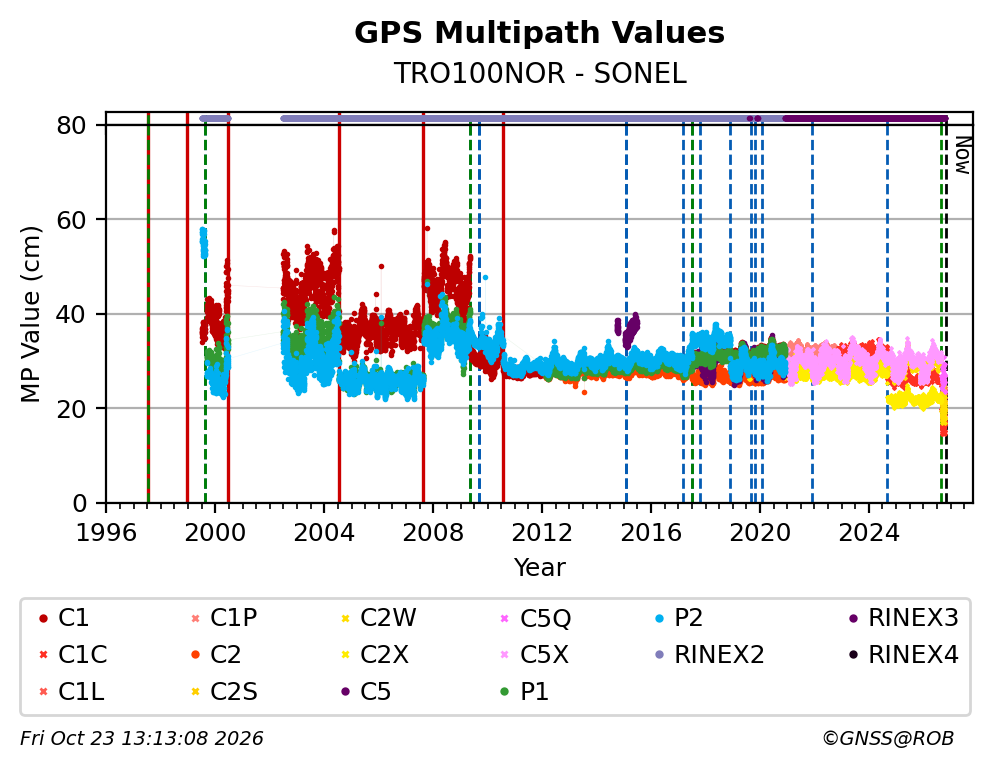992x769 pixels.
Task: Select the 2008 x-axis tick label
Action: (x=433, y=533)
